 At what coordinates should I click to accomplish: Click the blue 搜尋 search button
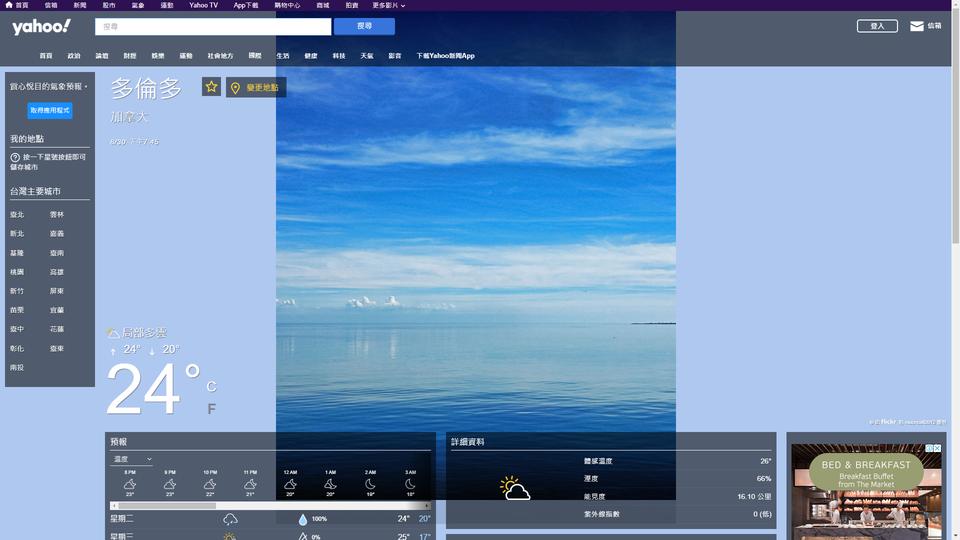364,26
